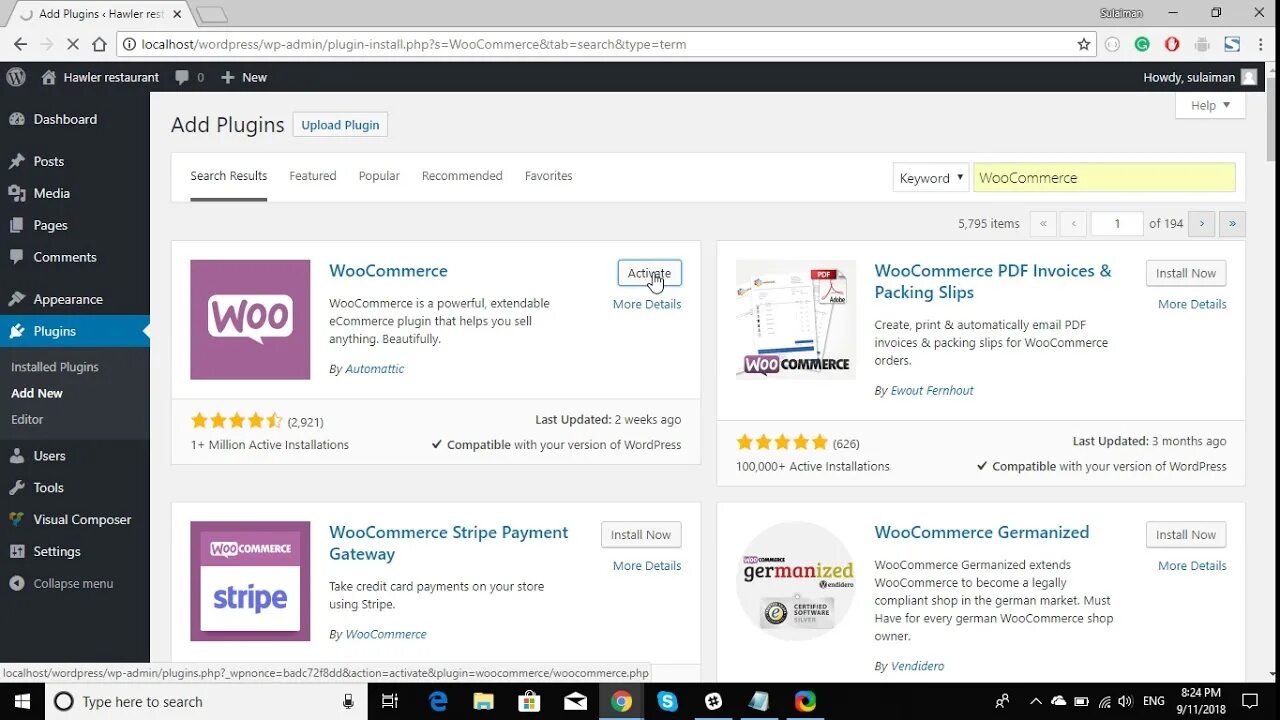The width and height of the screenshot is (1280, 720).
Task: Click the WordPress logo in admin bar
Action: tap(15, 77)
